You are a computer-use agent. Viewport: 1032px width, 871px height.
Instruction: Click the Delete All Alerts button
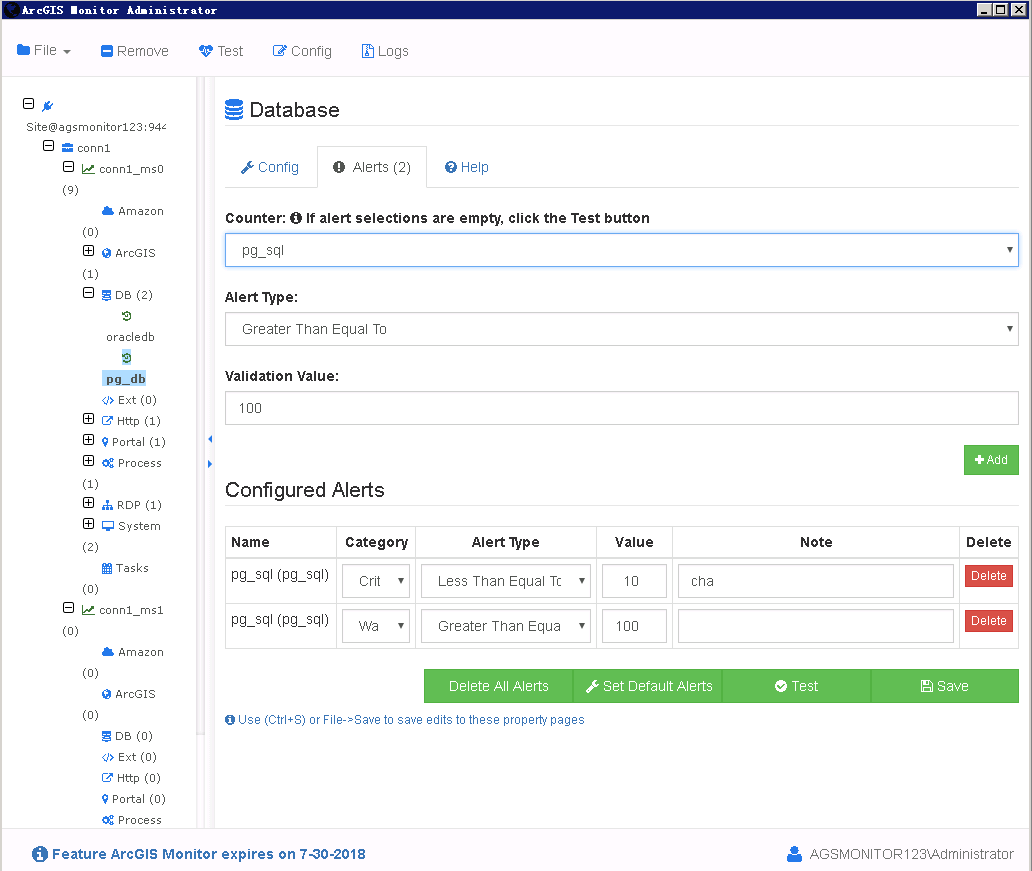pos(498,686)
